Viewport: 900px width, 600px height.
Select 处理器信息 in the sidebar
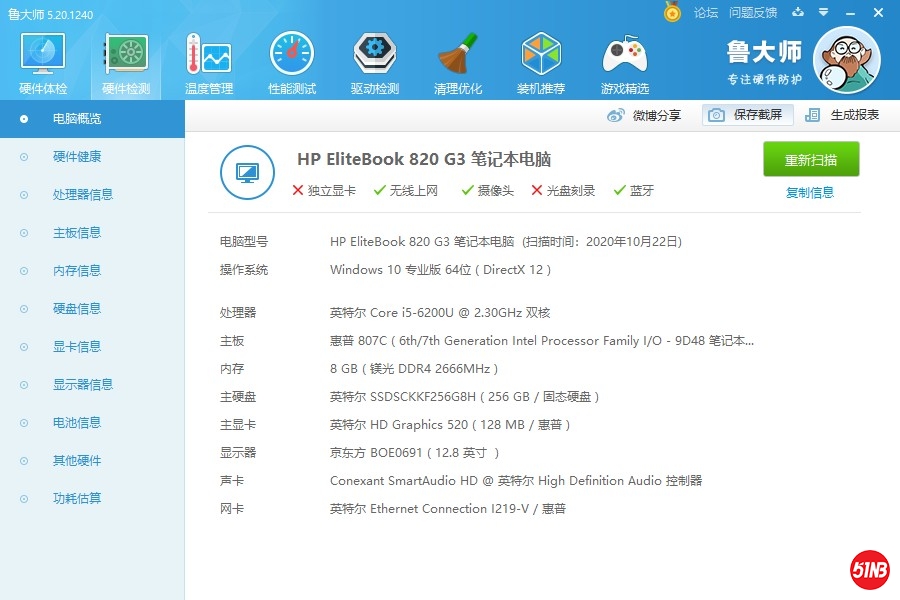click(82, 195)
